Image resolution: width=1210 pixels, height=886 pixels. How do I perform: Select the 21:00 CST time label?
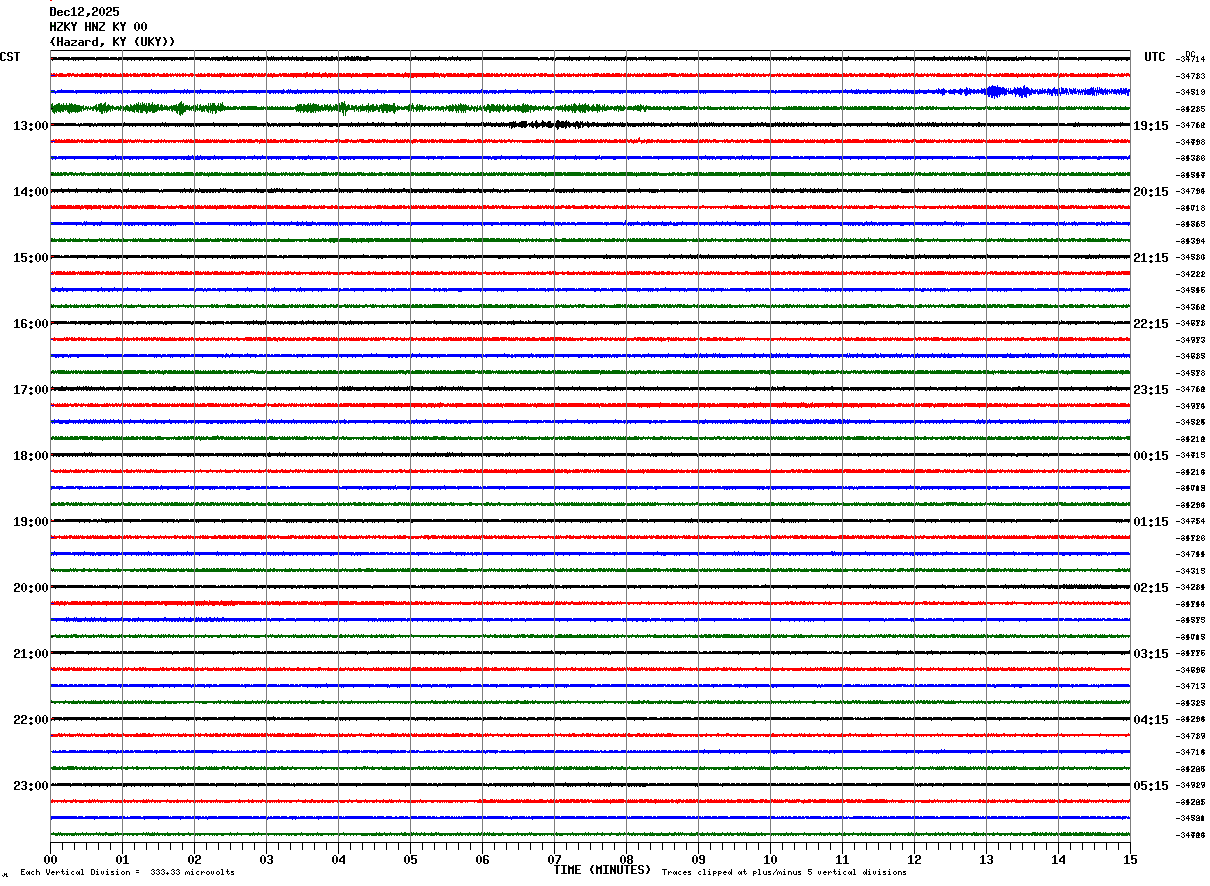[x=31, y=654]
